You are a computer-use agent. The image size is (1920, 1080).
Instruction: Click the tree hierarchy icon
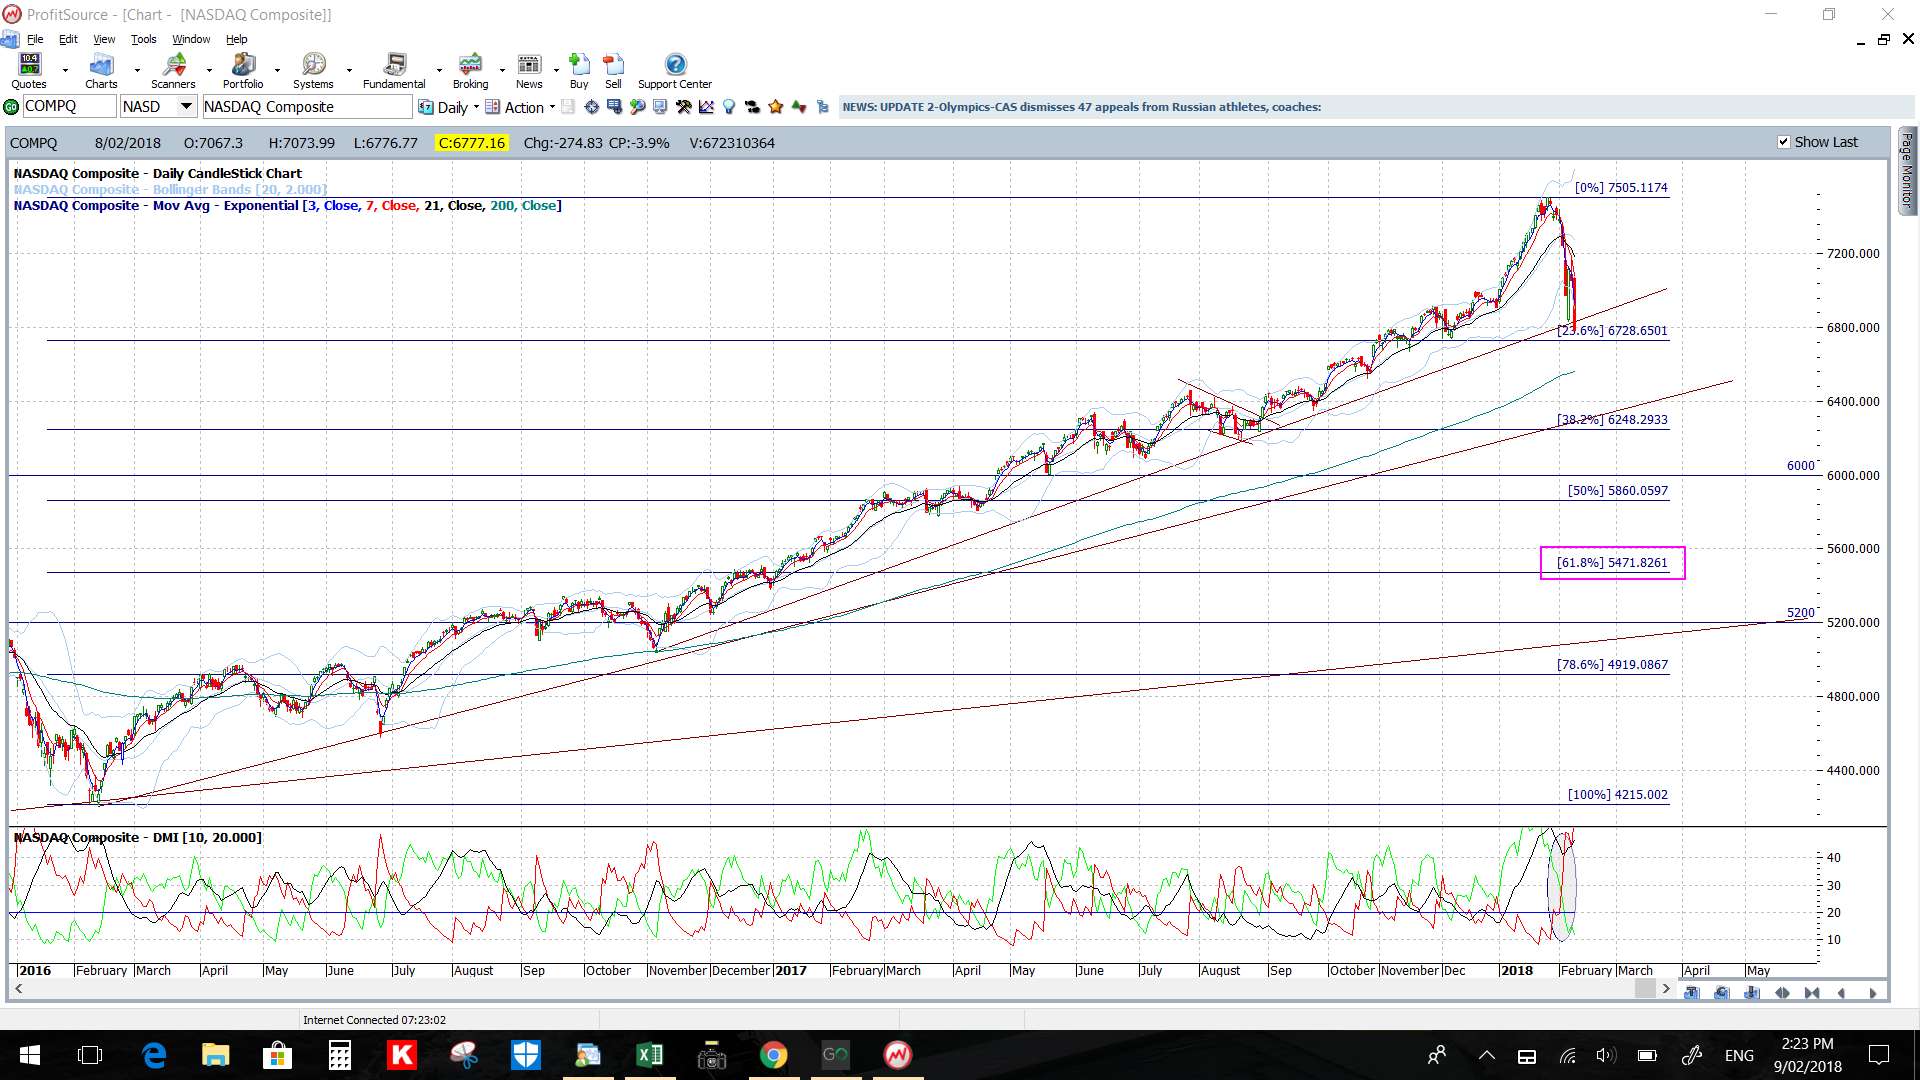click(822, 107)
